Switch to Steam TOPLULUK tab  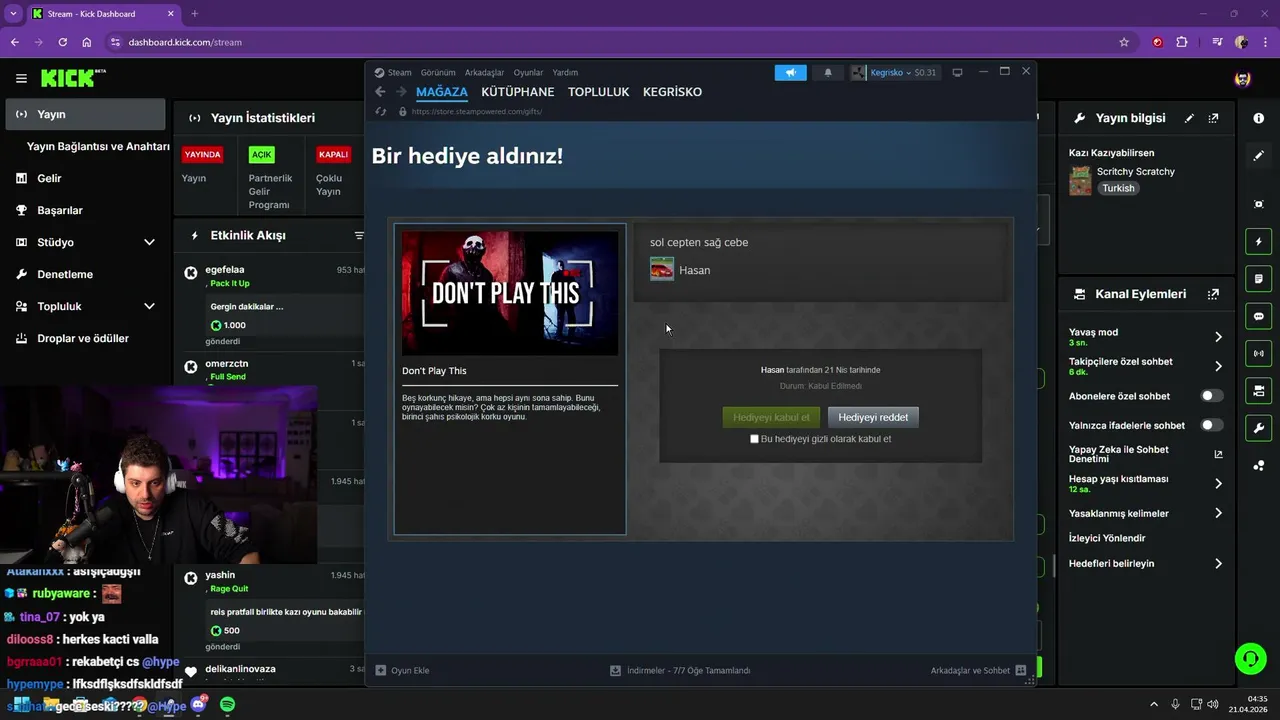(x=598, y=91)
